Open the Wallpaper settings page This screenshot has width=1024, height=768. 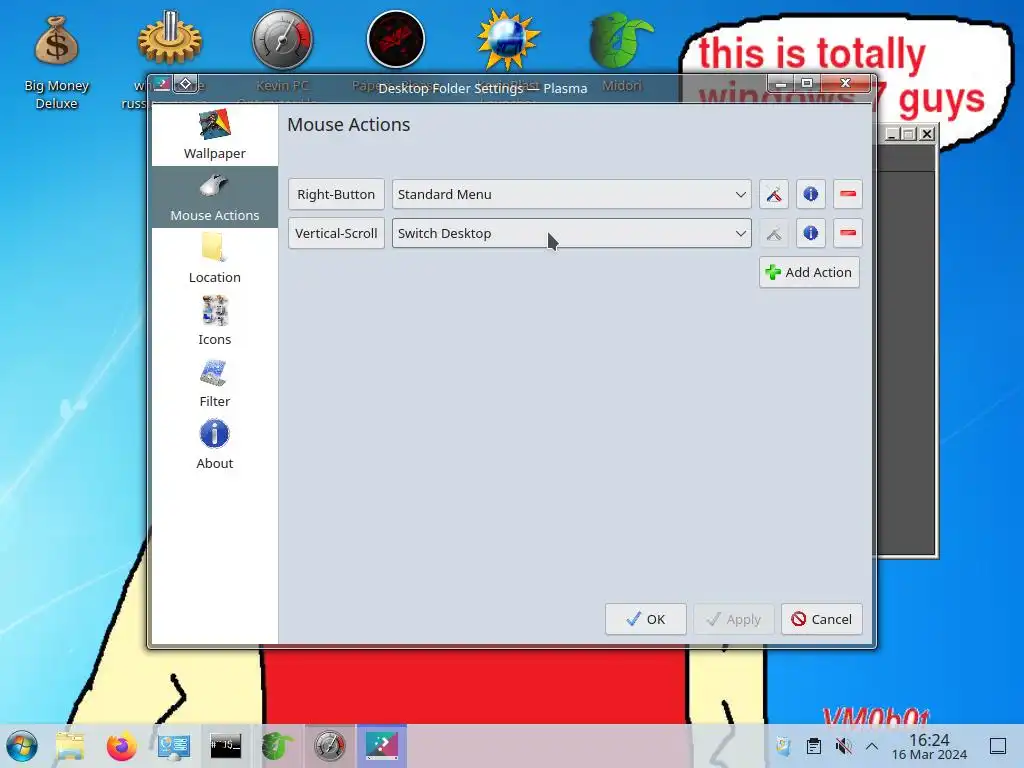tap(214, 135)
